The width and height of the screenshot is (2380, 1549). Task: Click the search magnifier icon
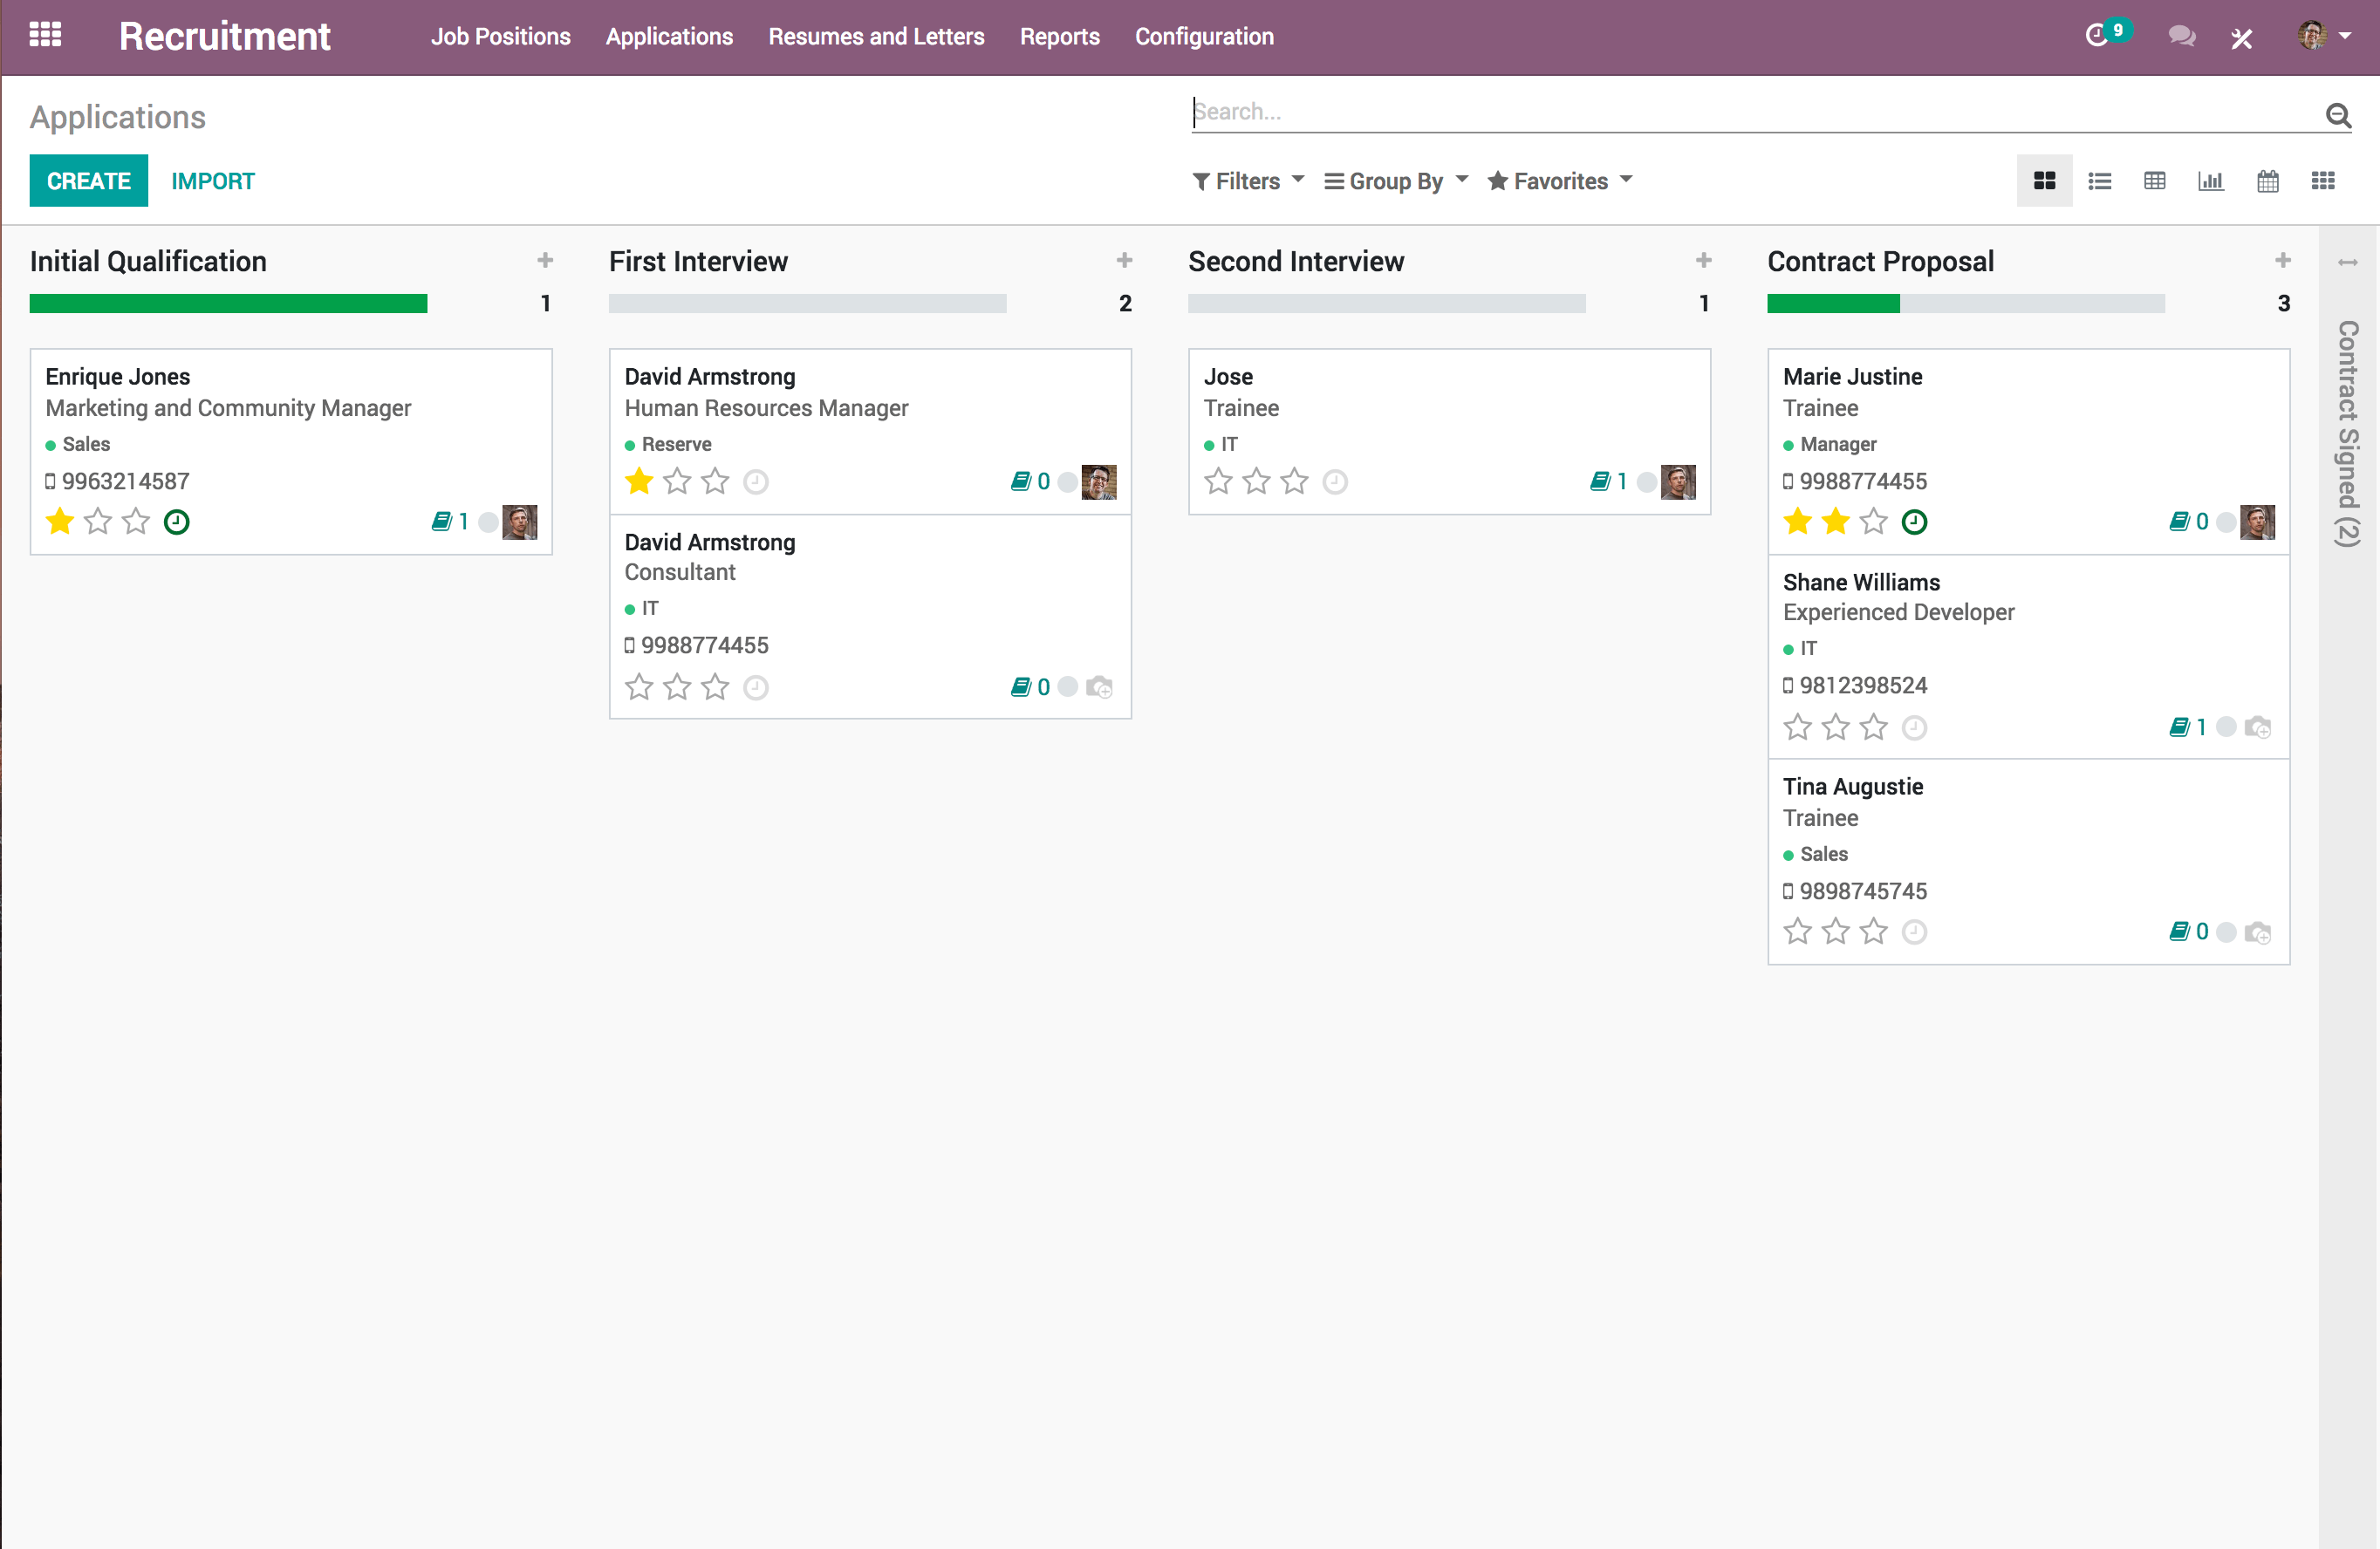tap(2337, 115)
